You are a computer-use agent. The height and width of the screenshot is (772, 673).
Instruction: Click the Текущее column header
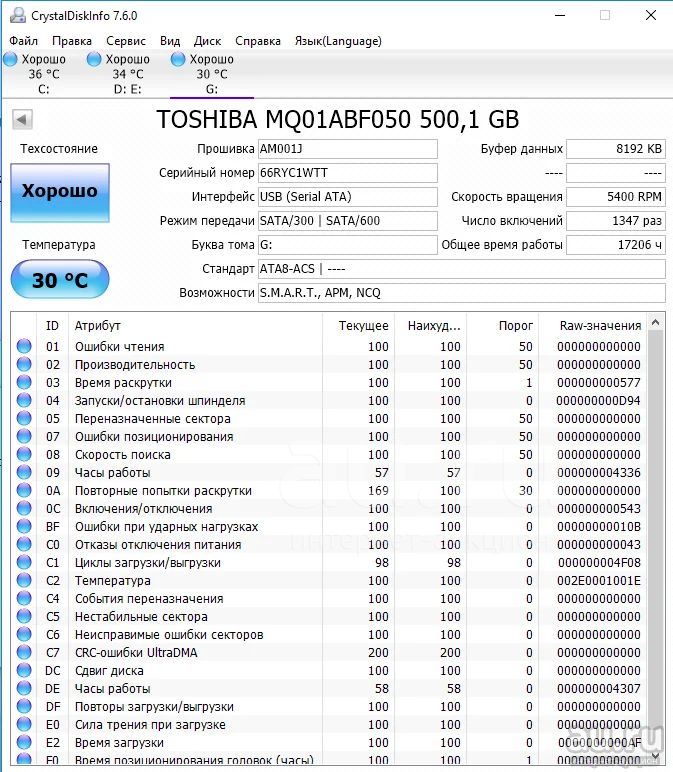[x=358, y=325]
